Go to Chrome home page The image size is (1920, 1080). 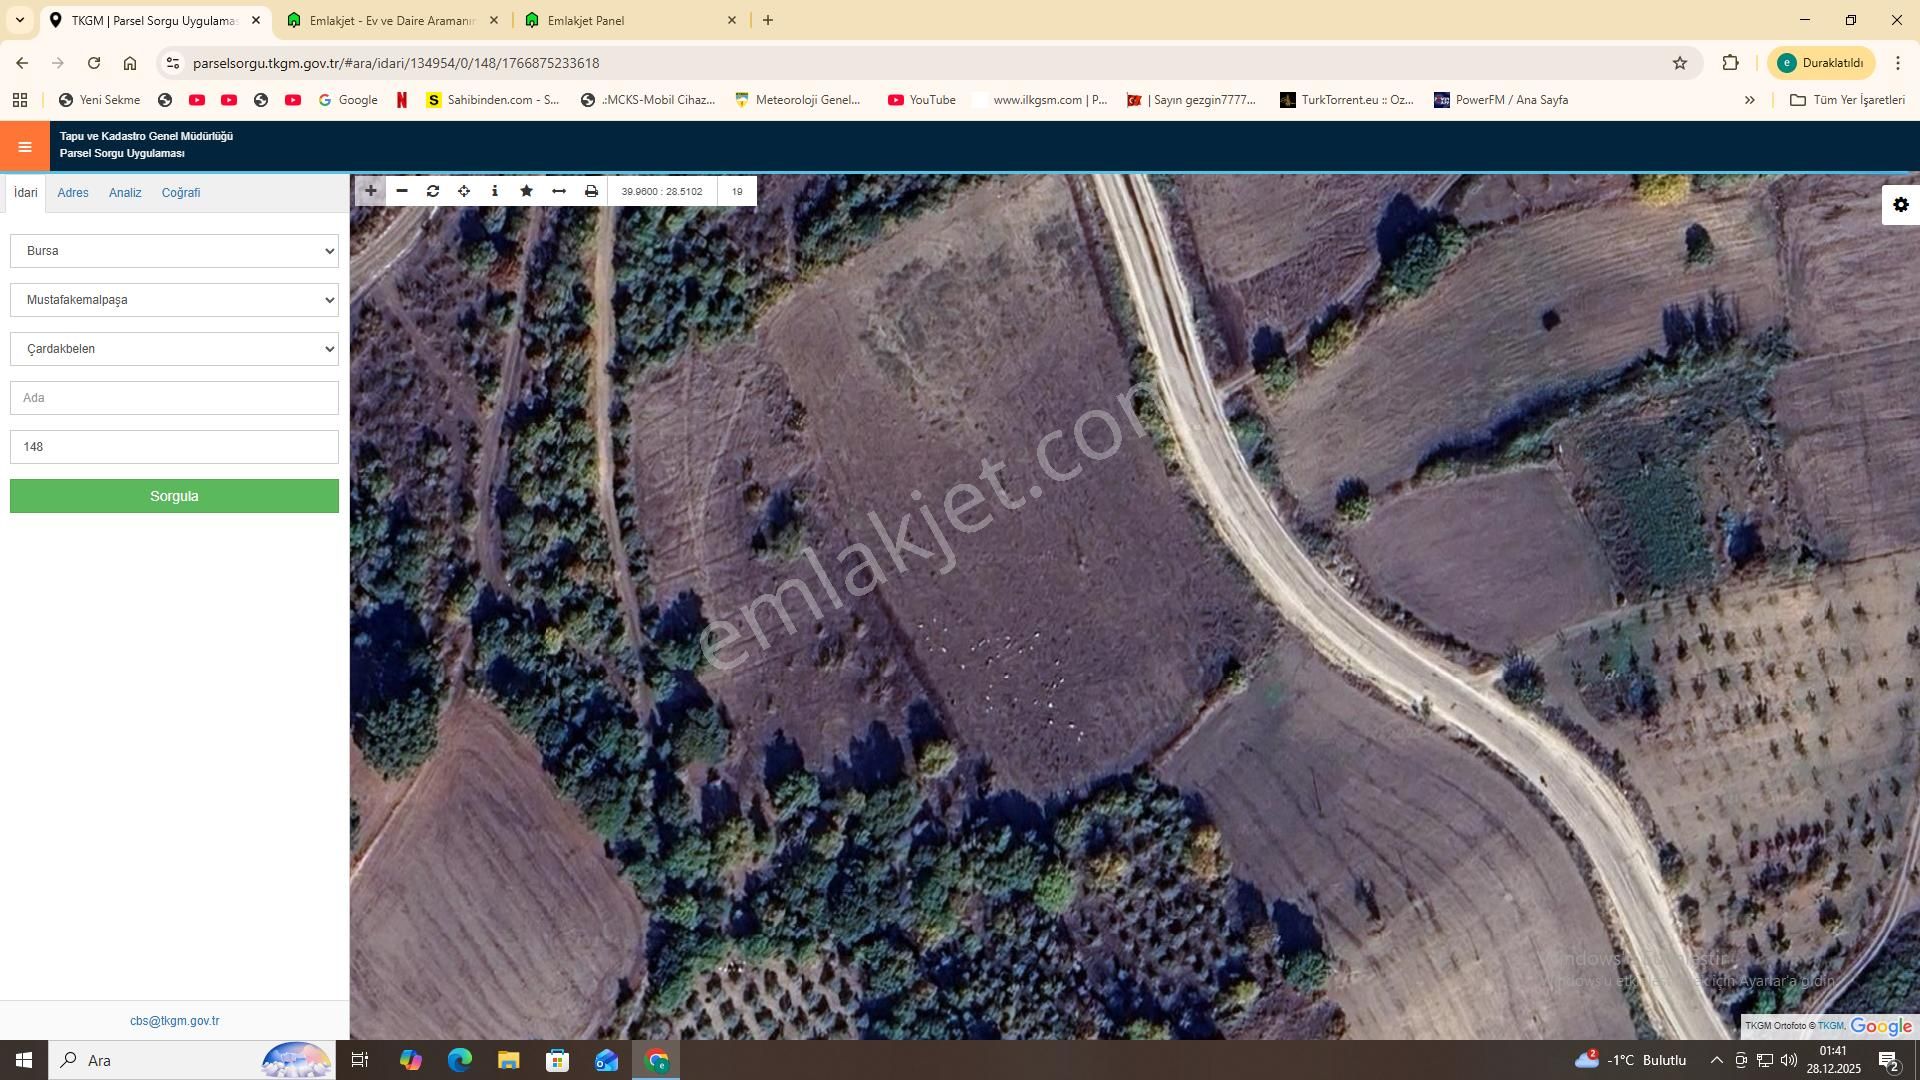coord(130,63)
